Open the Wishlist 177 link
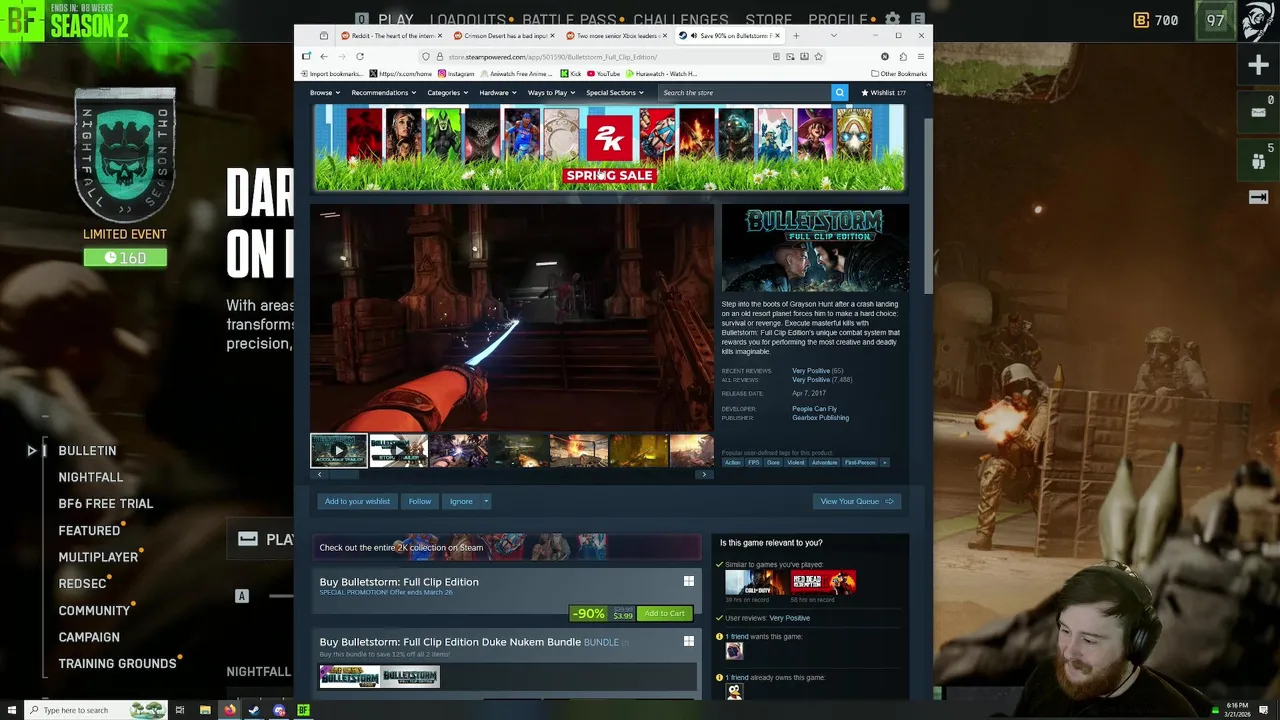The width and height of the screenshot is (1280, 720). (883, 92)
